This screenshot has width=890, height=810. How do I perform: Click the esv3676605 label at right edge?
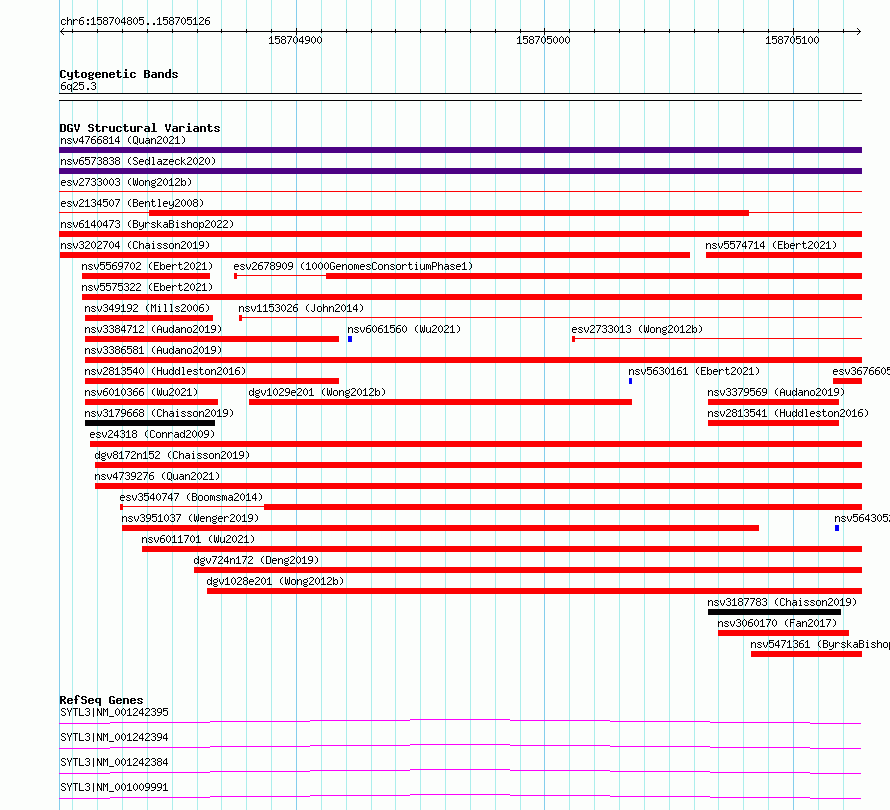tap(861, 371)
